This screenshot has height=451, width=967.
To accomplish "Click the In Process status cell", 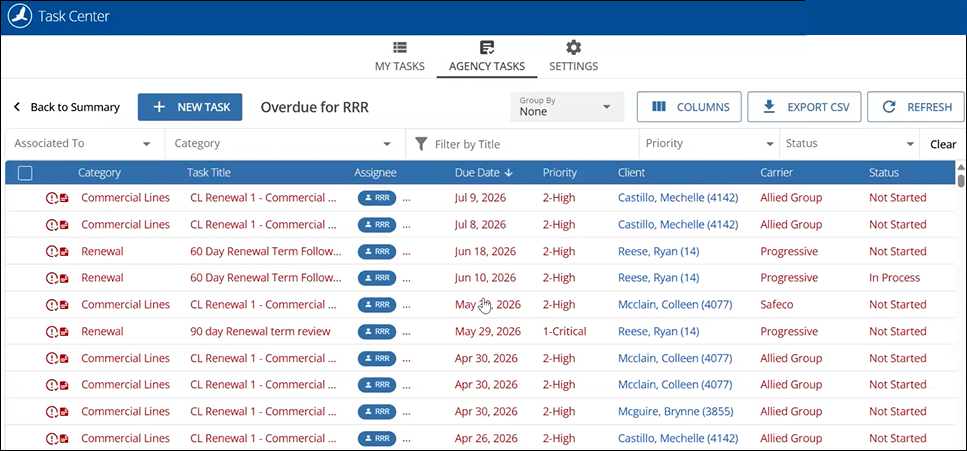I will pyautogui.click(x=894, y=278).
